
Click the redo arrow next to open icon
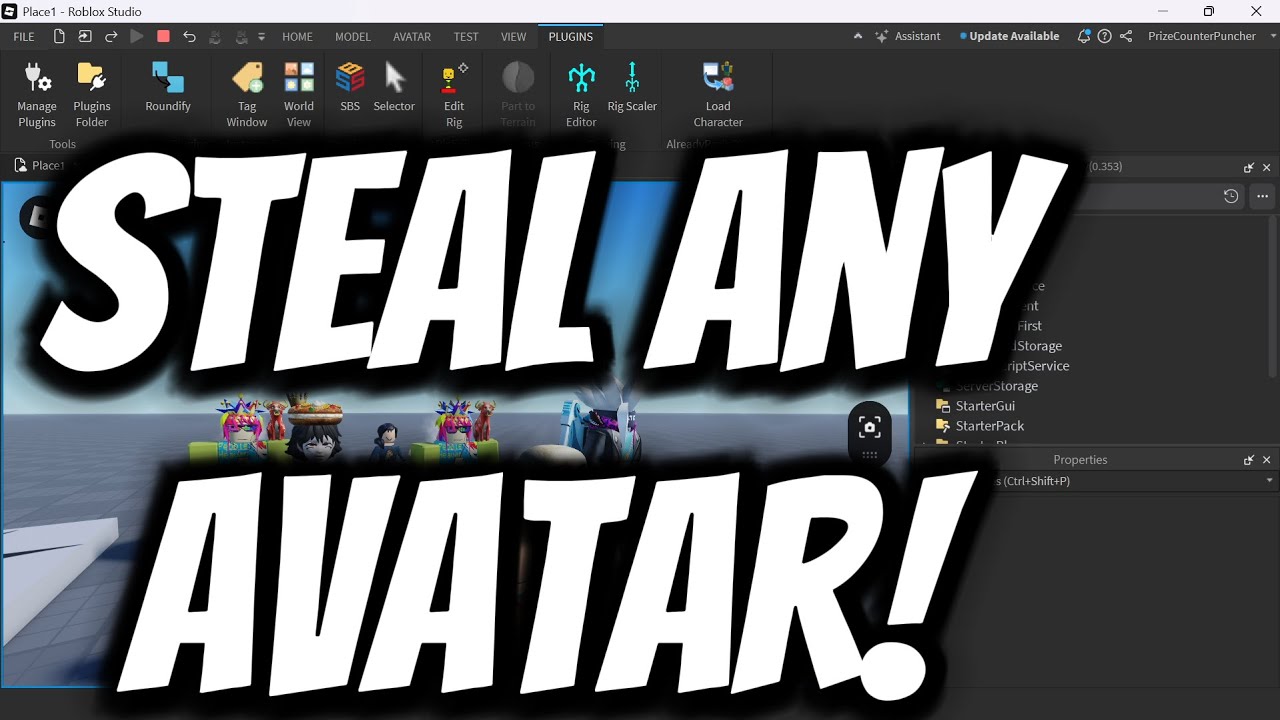point(111,36)
